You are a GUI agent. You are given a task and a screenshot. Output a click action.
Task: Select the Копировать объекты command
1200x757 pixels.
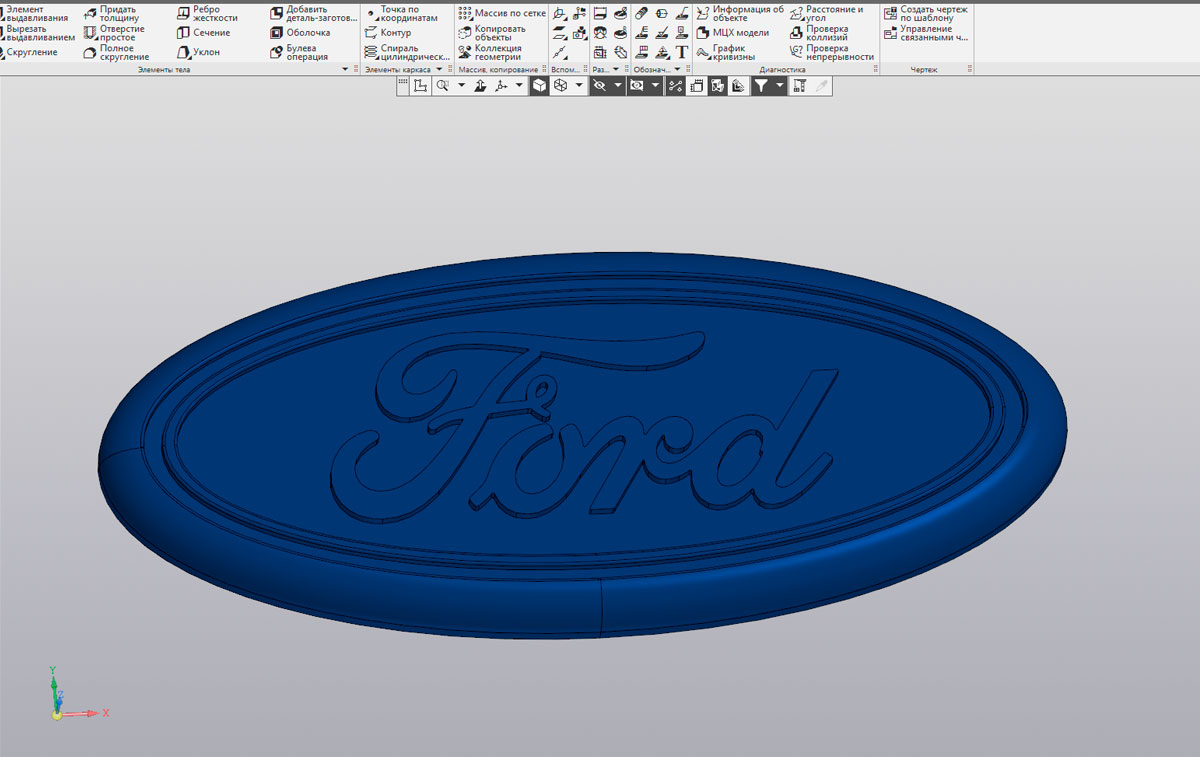click(492, 33)
